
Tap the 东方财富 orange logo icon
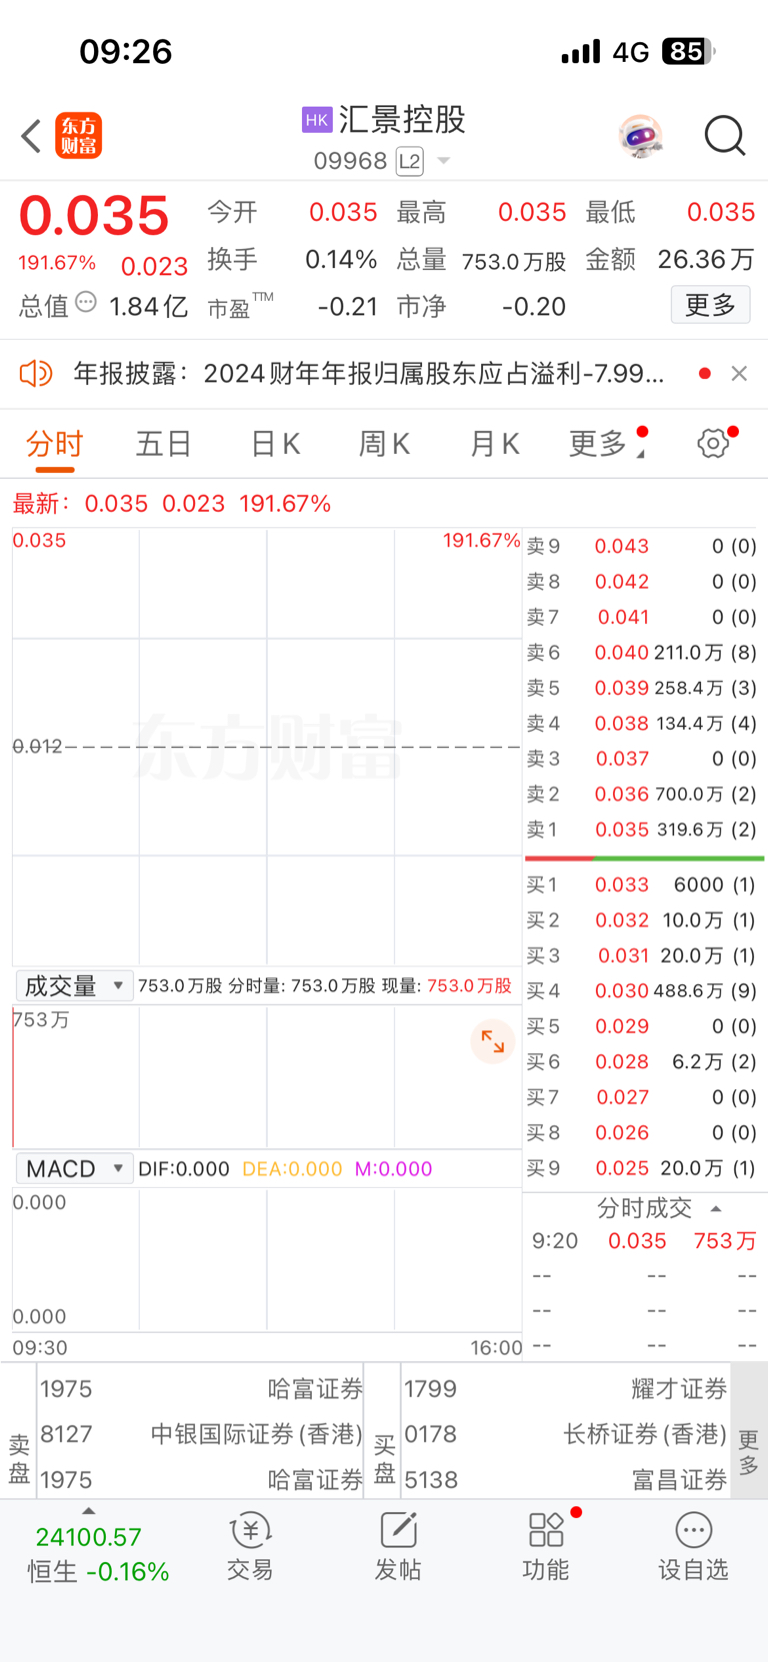tap(79, 136)
